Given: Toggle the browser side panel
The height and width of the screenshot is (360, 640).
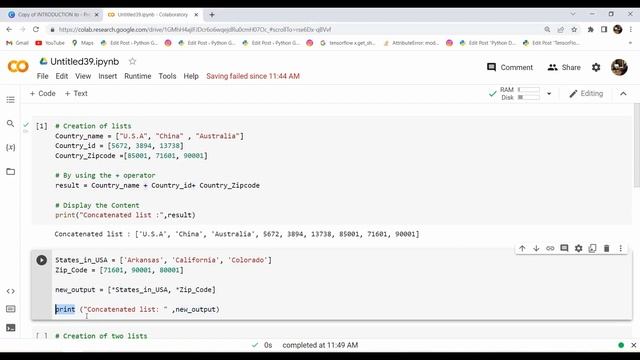Looking at the screenshot, I should click(604, 29).
